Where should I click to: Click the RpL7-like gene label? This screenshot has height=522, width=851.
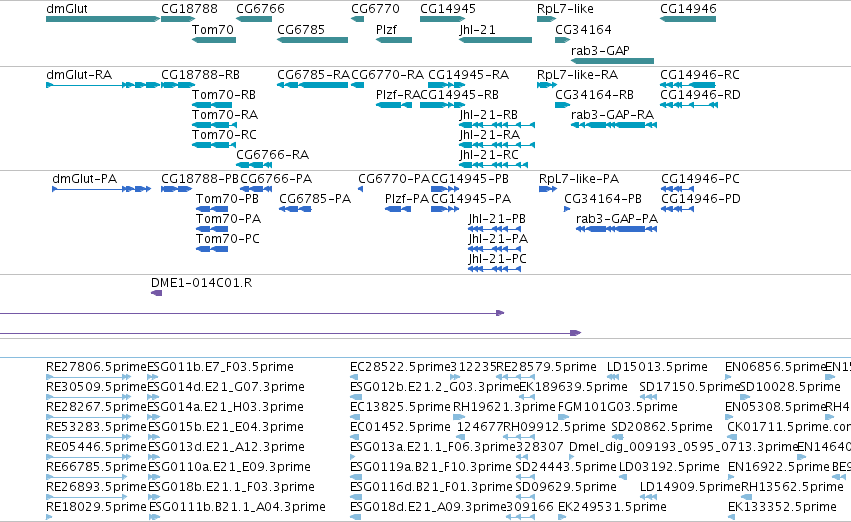(x=565, y=9)
